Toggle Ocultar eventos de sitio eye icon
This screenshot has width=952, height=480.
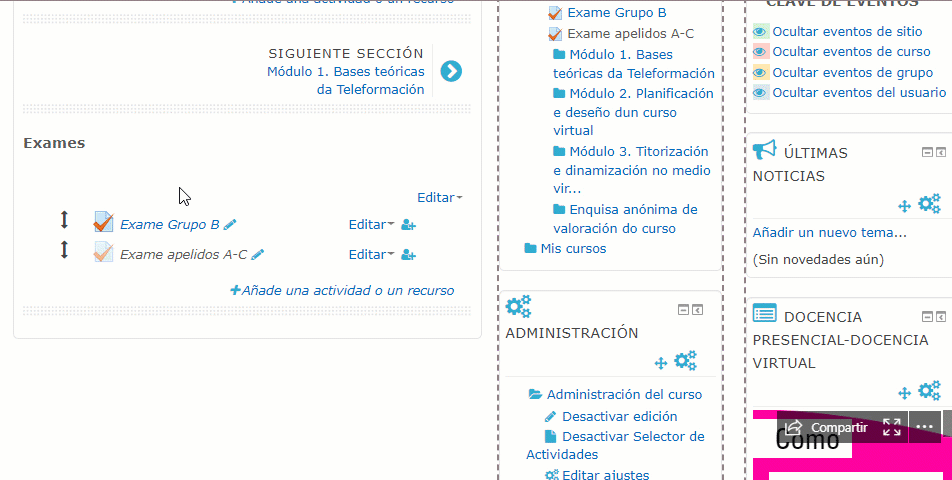tap(760, 32)
